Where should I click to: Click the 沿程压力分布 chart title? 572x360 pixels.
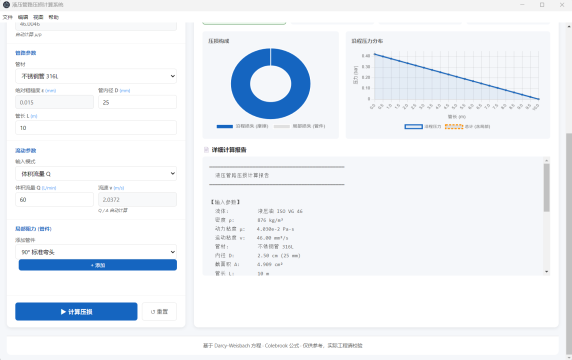coord(367,41)
